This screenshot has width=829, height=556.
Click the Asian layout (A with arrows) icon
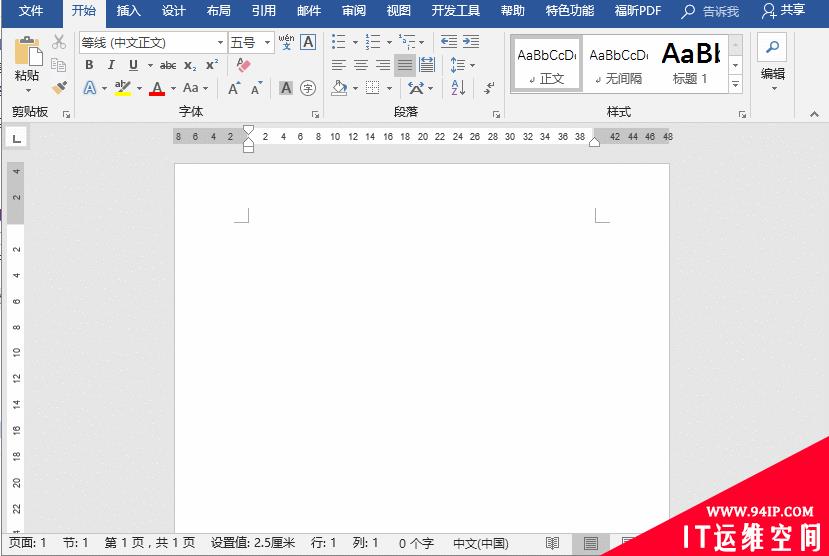416,88
